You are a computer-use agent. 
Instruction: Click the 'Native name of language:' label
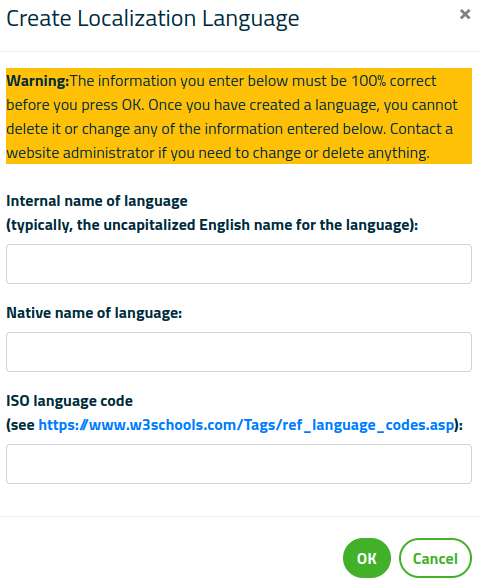tap(94, 313)
